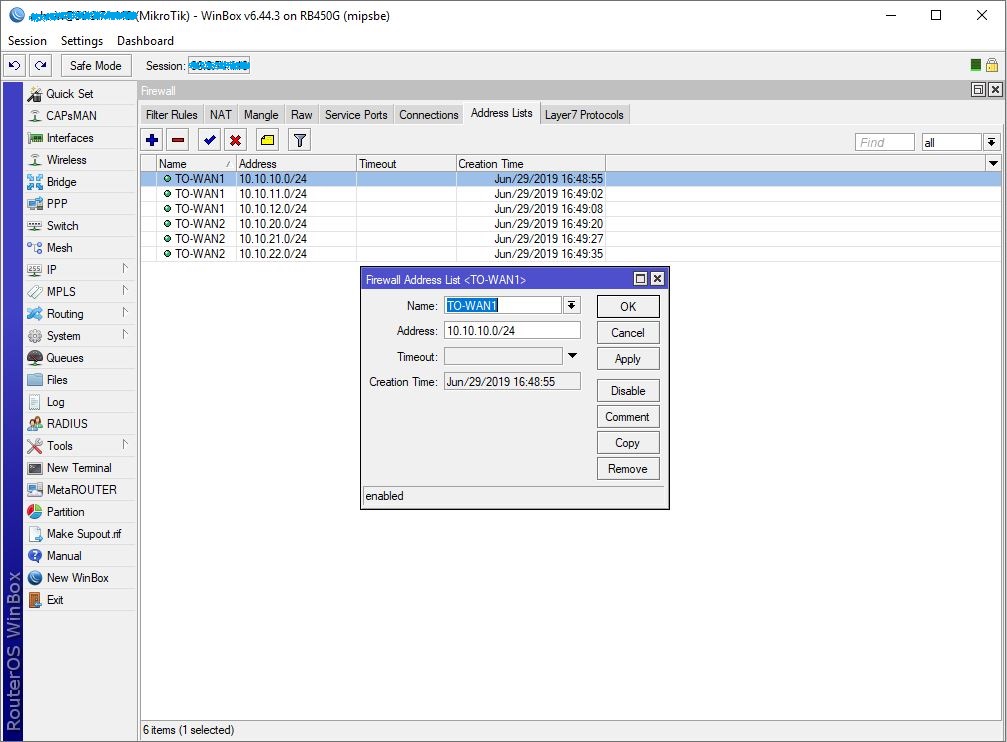Expand the Timeout field arrow
Screen dimensions: 1007x742
(572, 356)
